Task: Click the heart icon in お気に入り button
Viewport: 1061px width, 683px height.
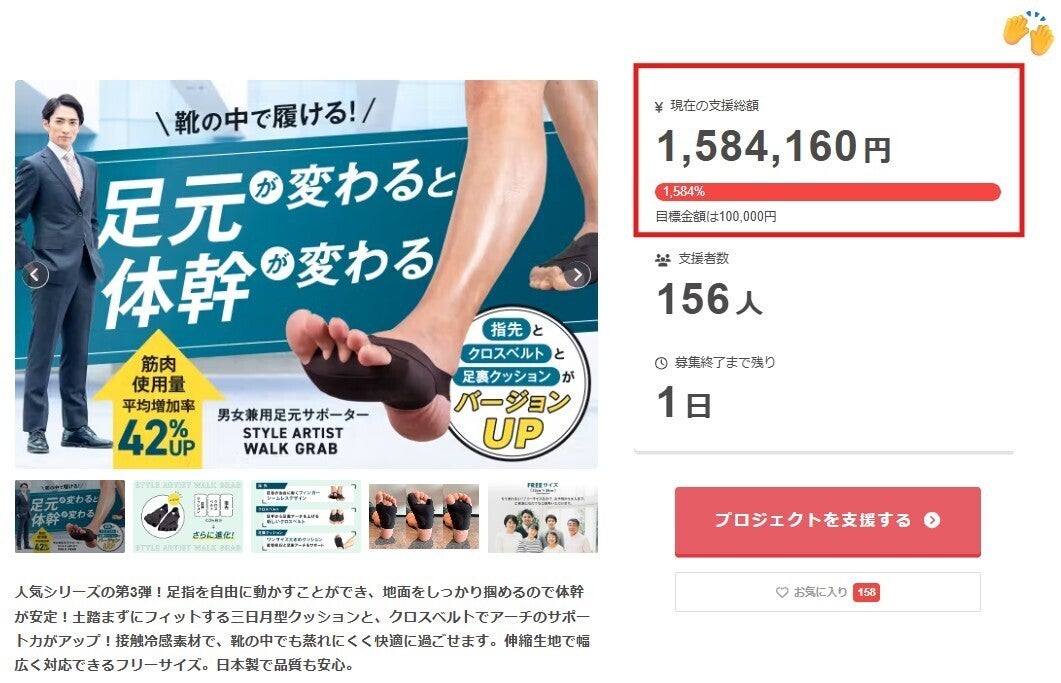Action: click(x=782, y=592)
